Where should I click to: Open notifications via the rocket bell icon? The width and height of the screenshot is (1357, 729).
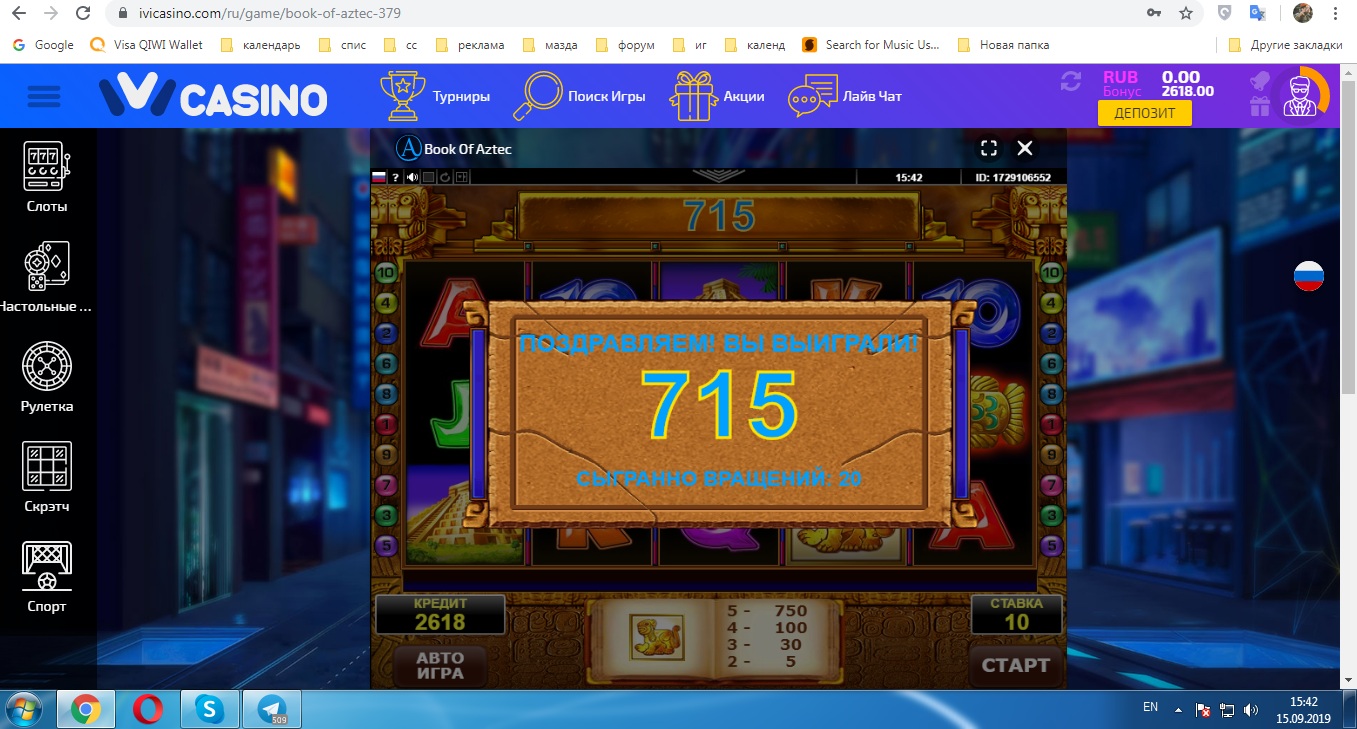[1259, 81]
